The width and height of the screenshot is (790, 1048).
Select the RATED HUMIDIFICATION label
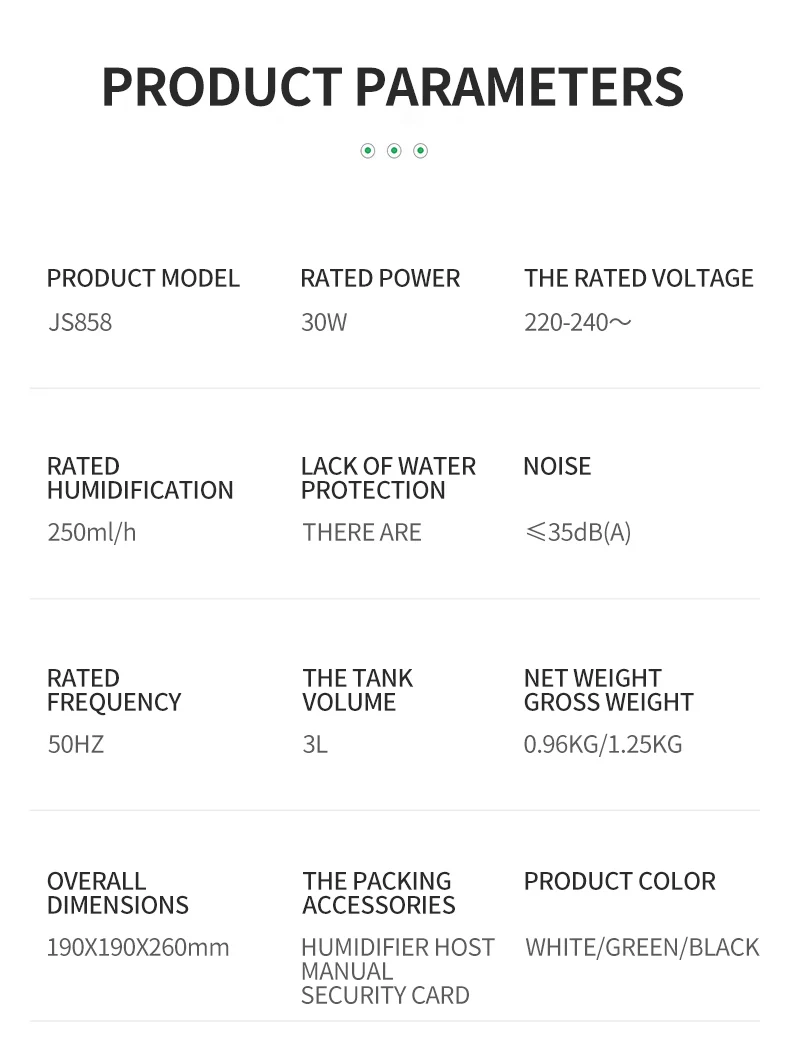coord(140,478)
